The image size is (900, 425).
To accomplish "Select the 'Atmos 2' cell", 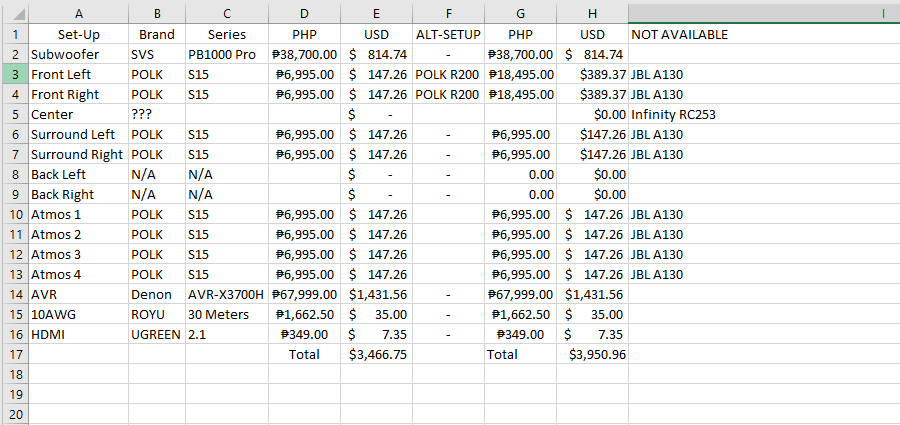I will click(x=79, y=234).
